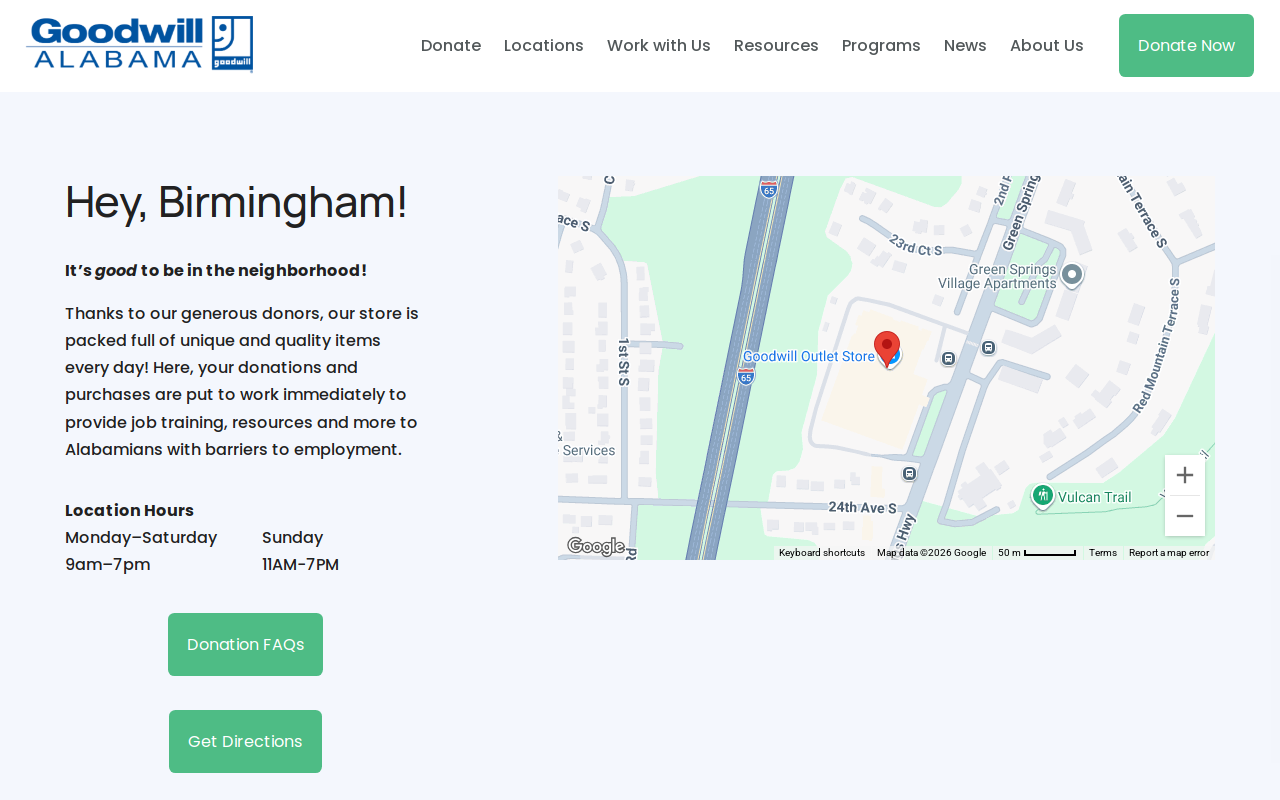Click the bus stop icon on 24th Ave S
The height and width of the screenshot is (800, 1280).
pyautogui.click(x=909, y=473)
